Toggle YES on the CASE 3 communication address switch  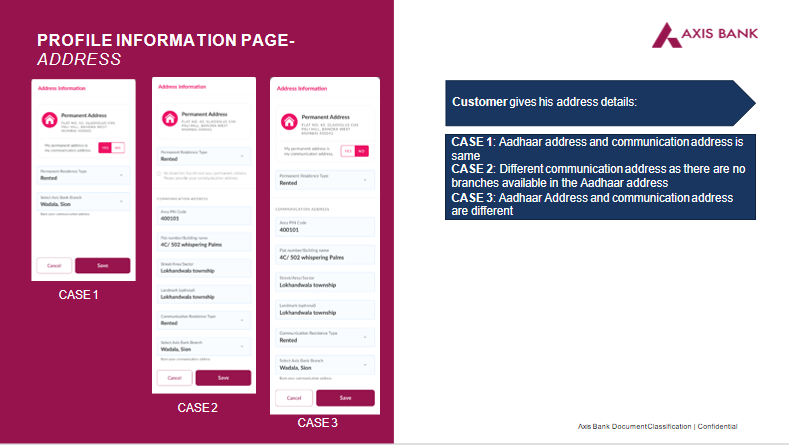tap(348, 151)
